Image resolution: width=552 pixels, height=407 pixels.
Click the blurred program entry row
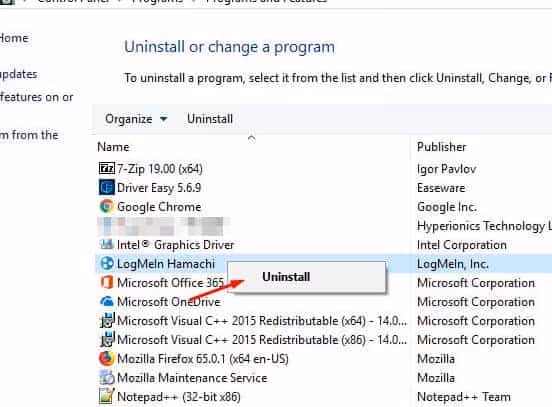pos(163,226)
